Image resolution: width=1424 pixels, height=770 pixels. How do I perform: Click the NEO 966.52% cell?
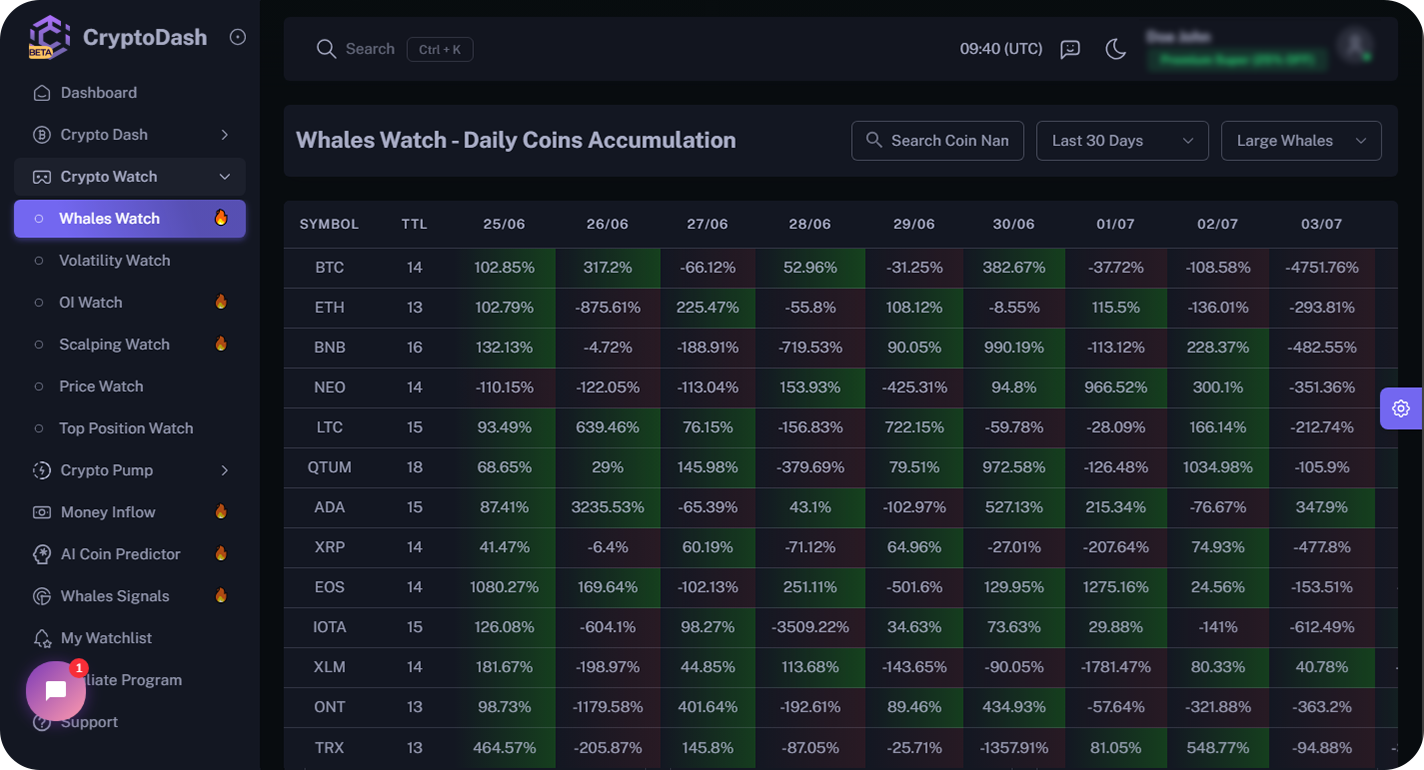pos(1116,388)
